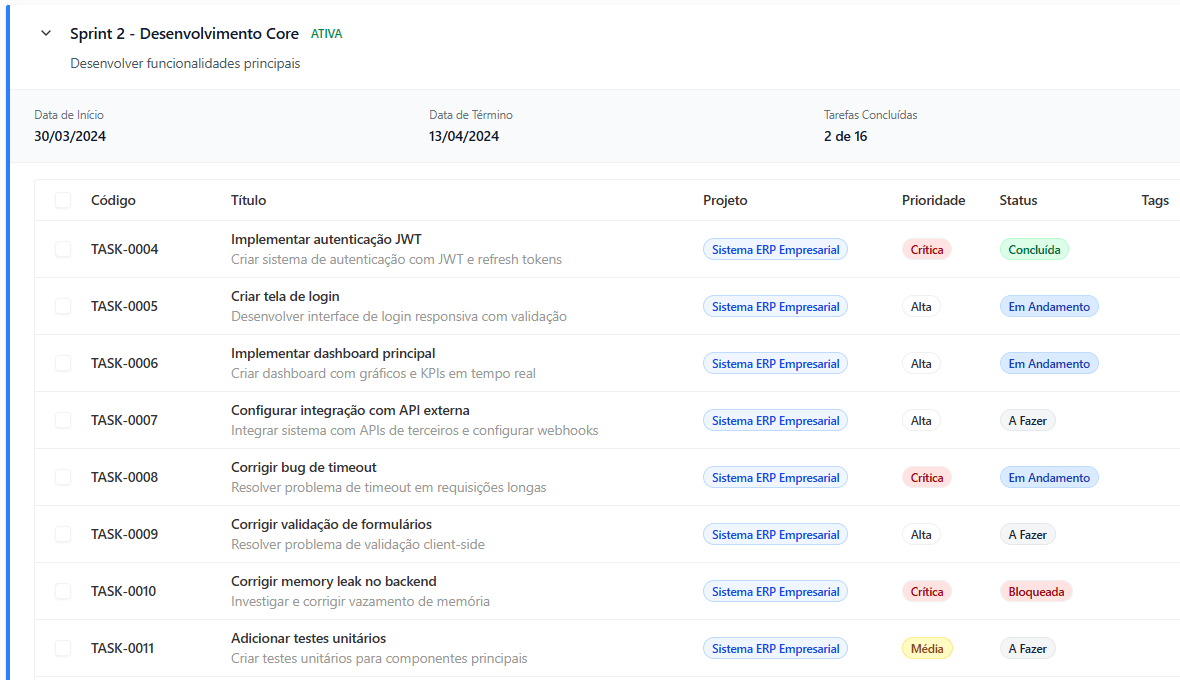Click the Concluída status pill on TASK-0004
The height and width of the screenshot is (680, 1180).
coord(1034,249)
